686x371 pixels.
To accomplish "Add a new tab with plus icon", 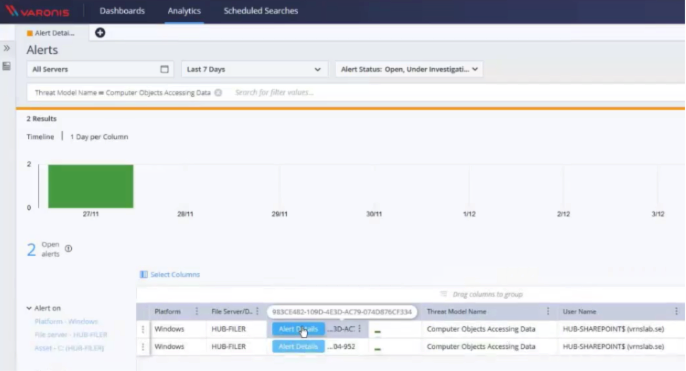I will 100,33.
